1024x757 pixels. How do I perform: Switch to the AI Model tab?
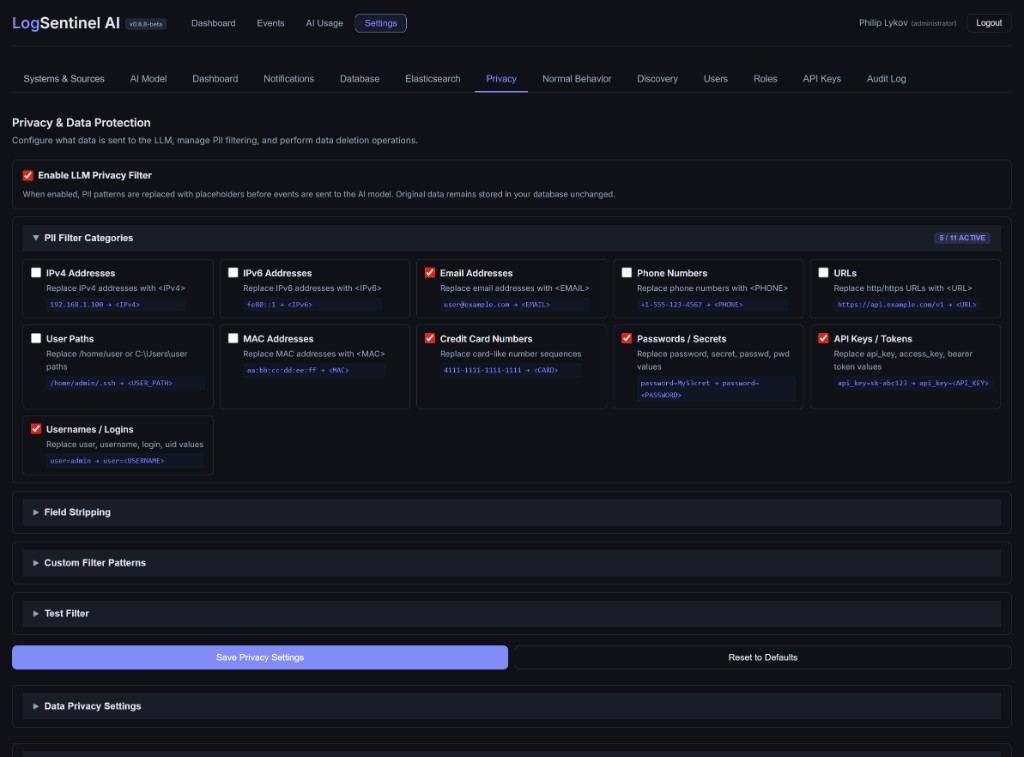148,78
